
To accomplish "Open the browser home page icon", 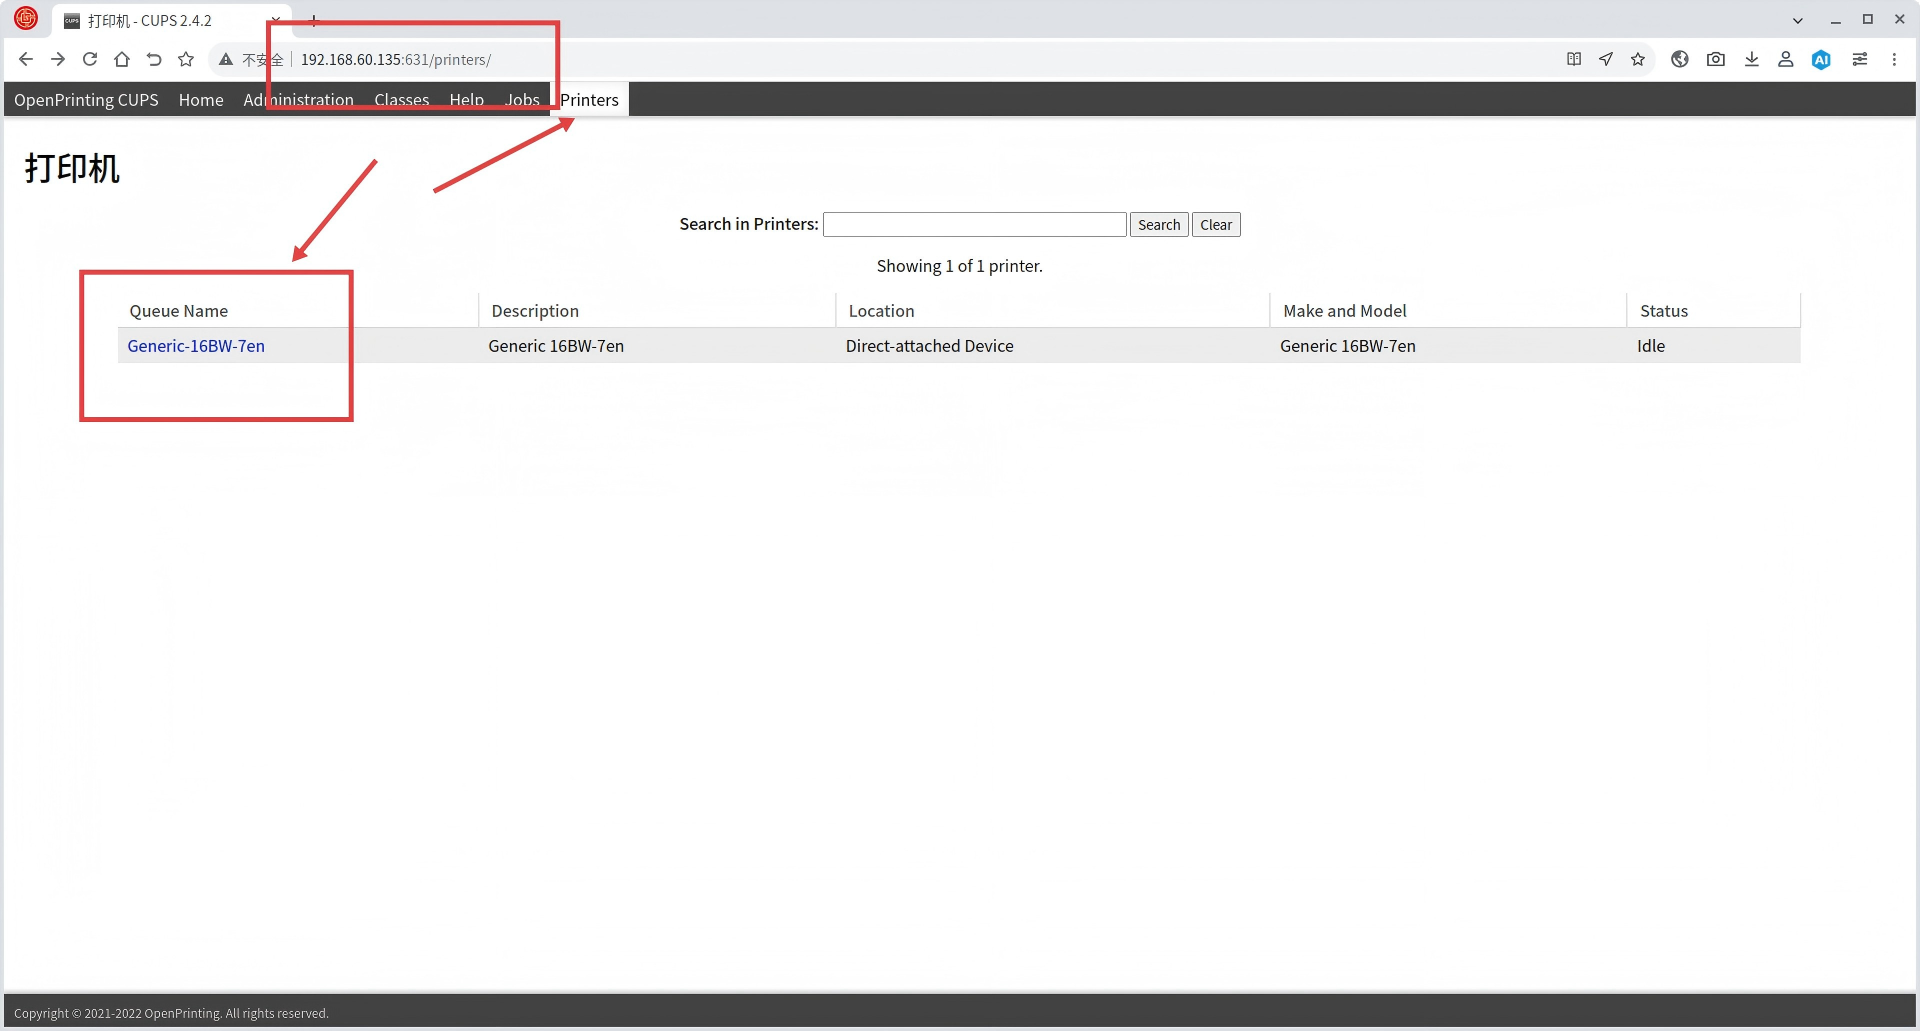I will pos(122,60).
